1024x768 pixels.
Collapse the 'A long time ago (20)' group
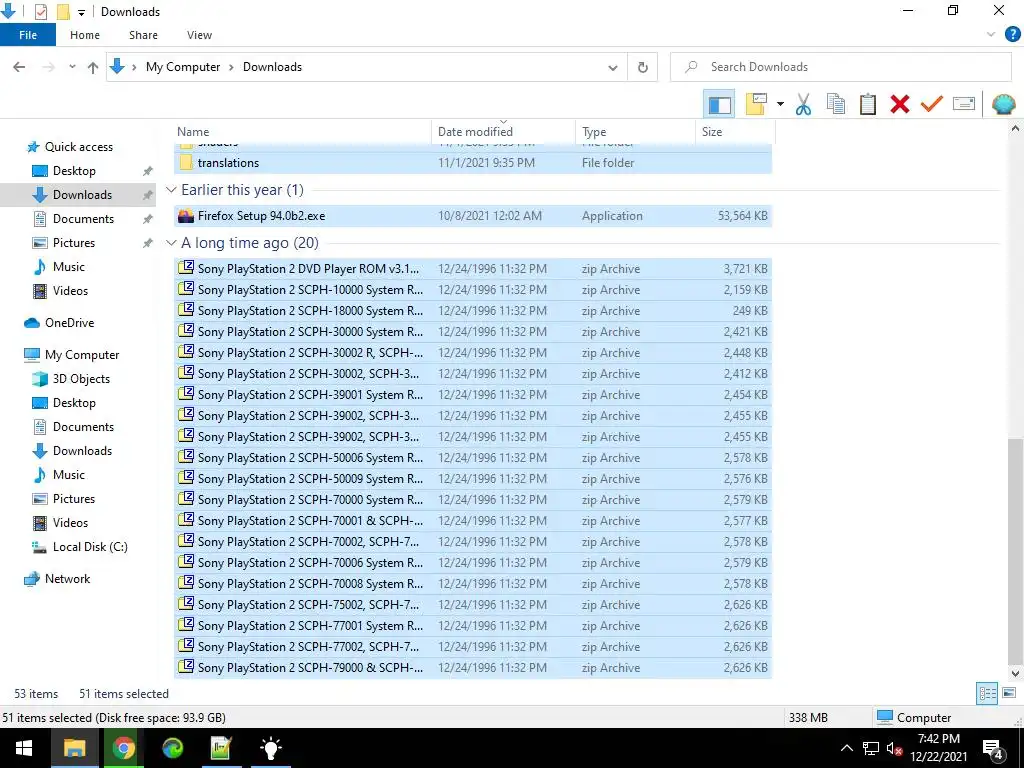pyautogui.click(x=171, y=243)
